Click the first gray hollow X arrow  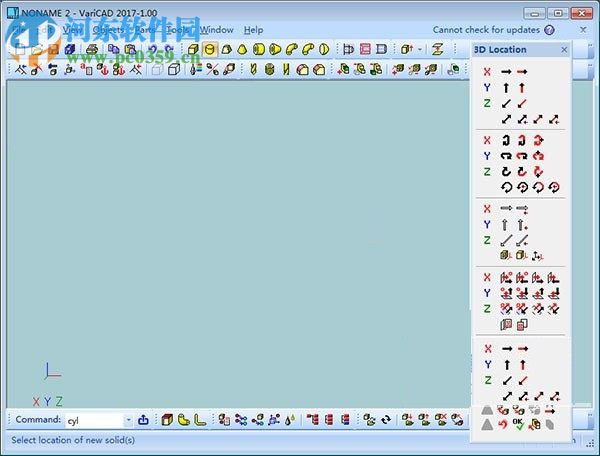click(x=506, y=208)
